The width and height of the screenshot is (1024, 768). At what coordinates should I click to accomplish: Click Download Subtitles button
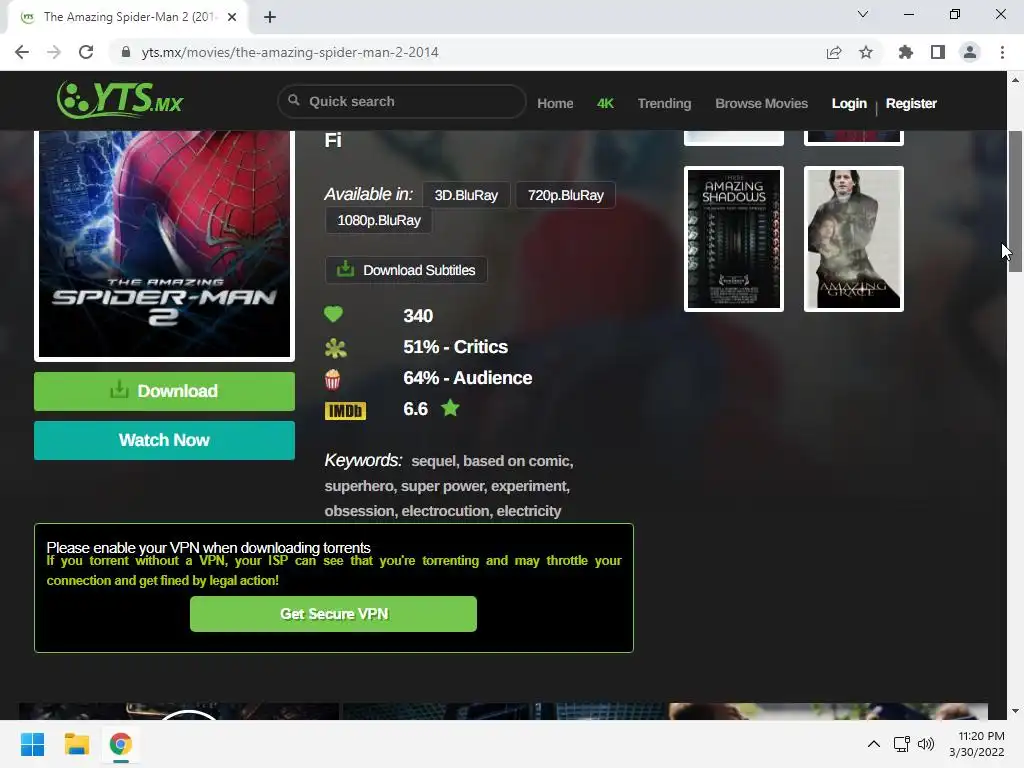click(x=406, y=270)
